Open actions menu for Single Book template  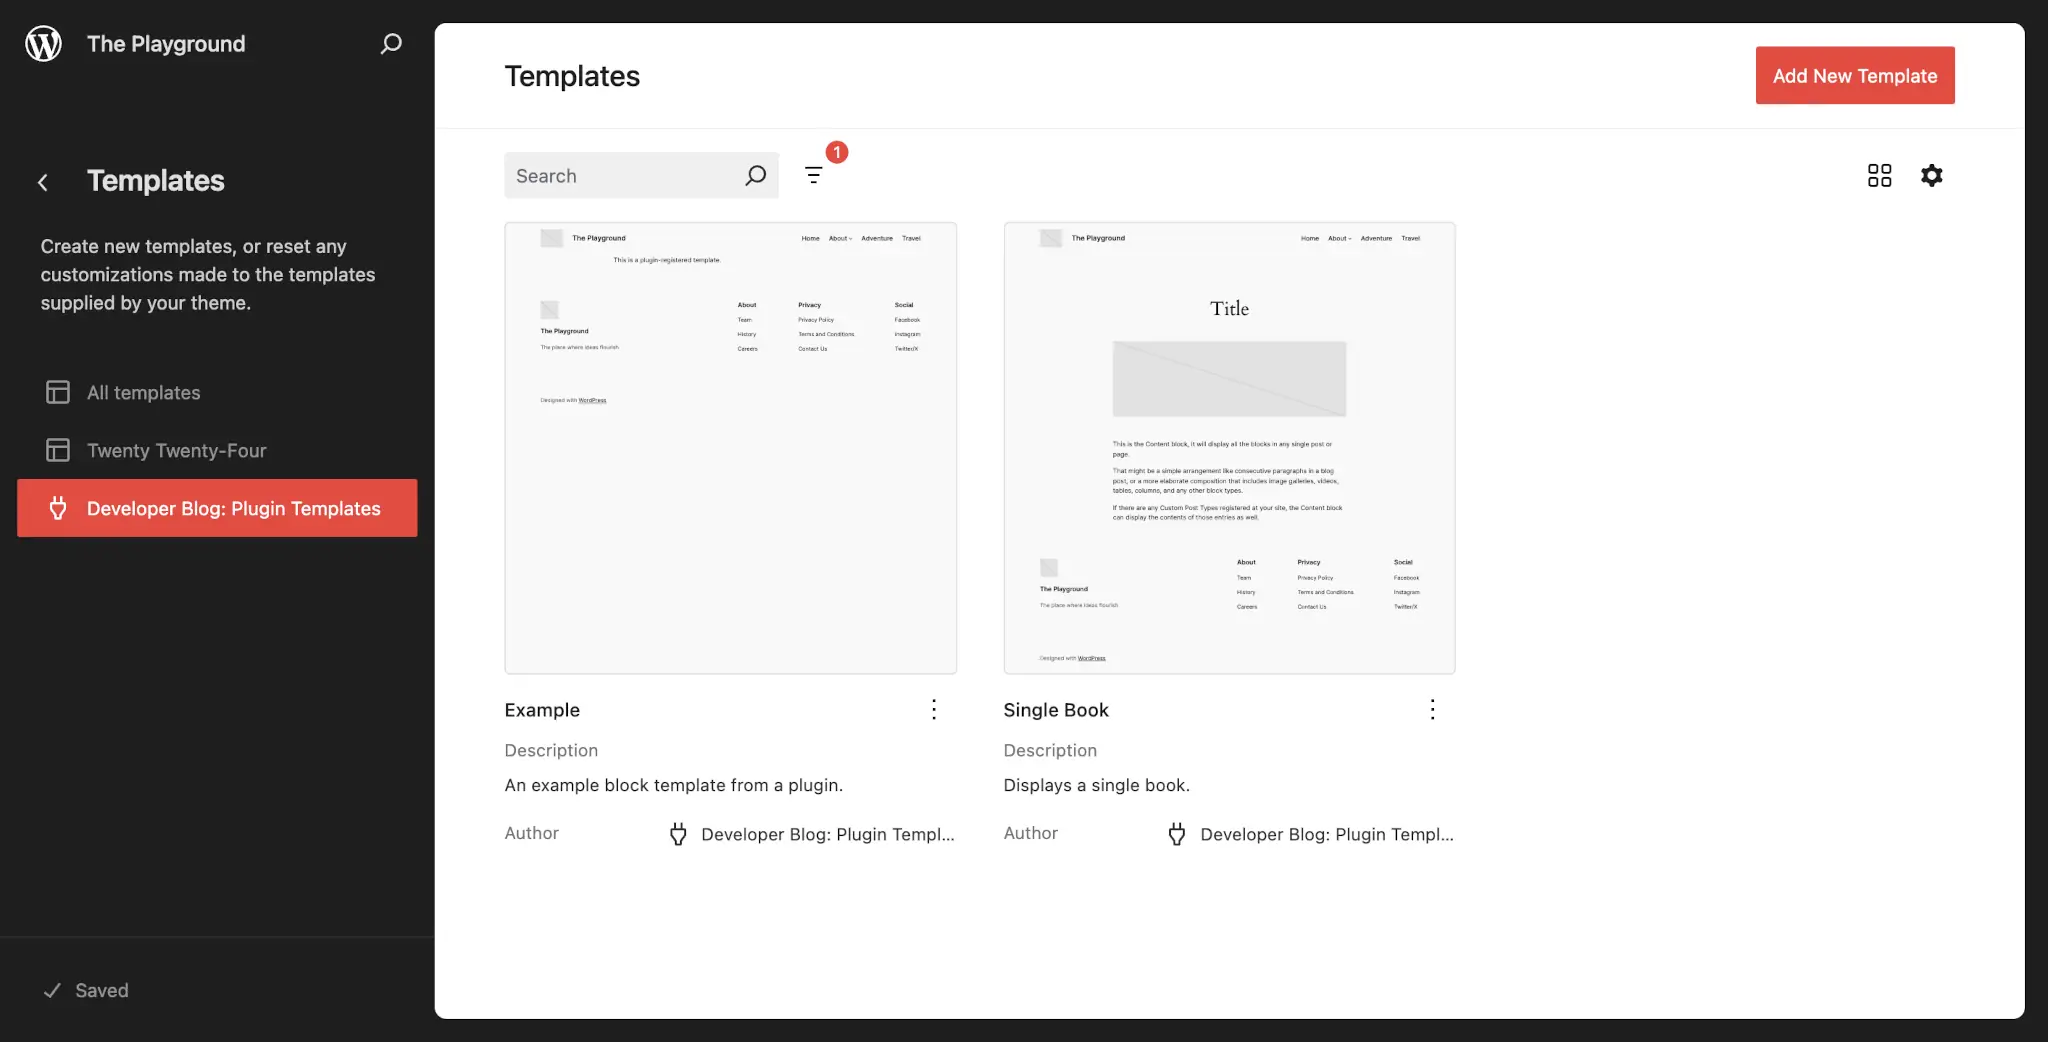(x=1433, y=710)
